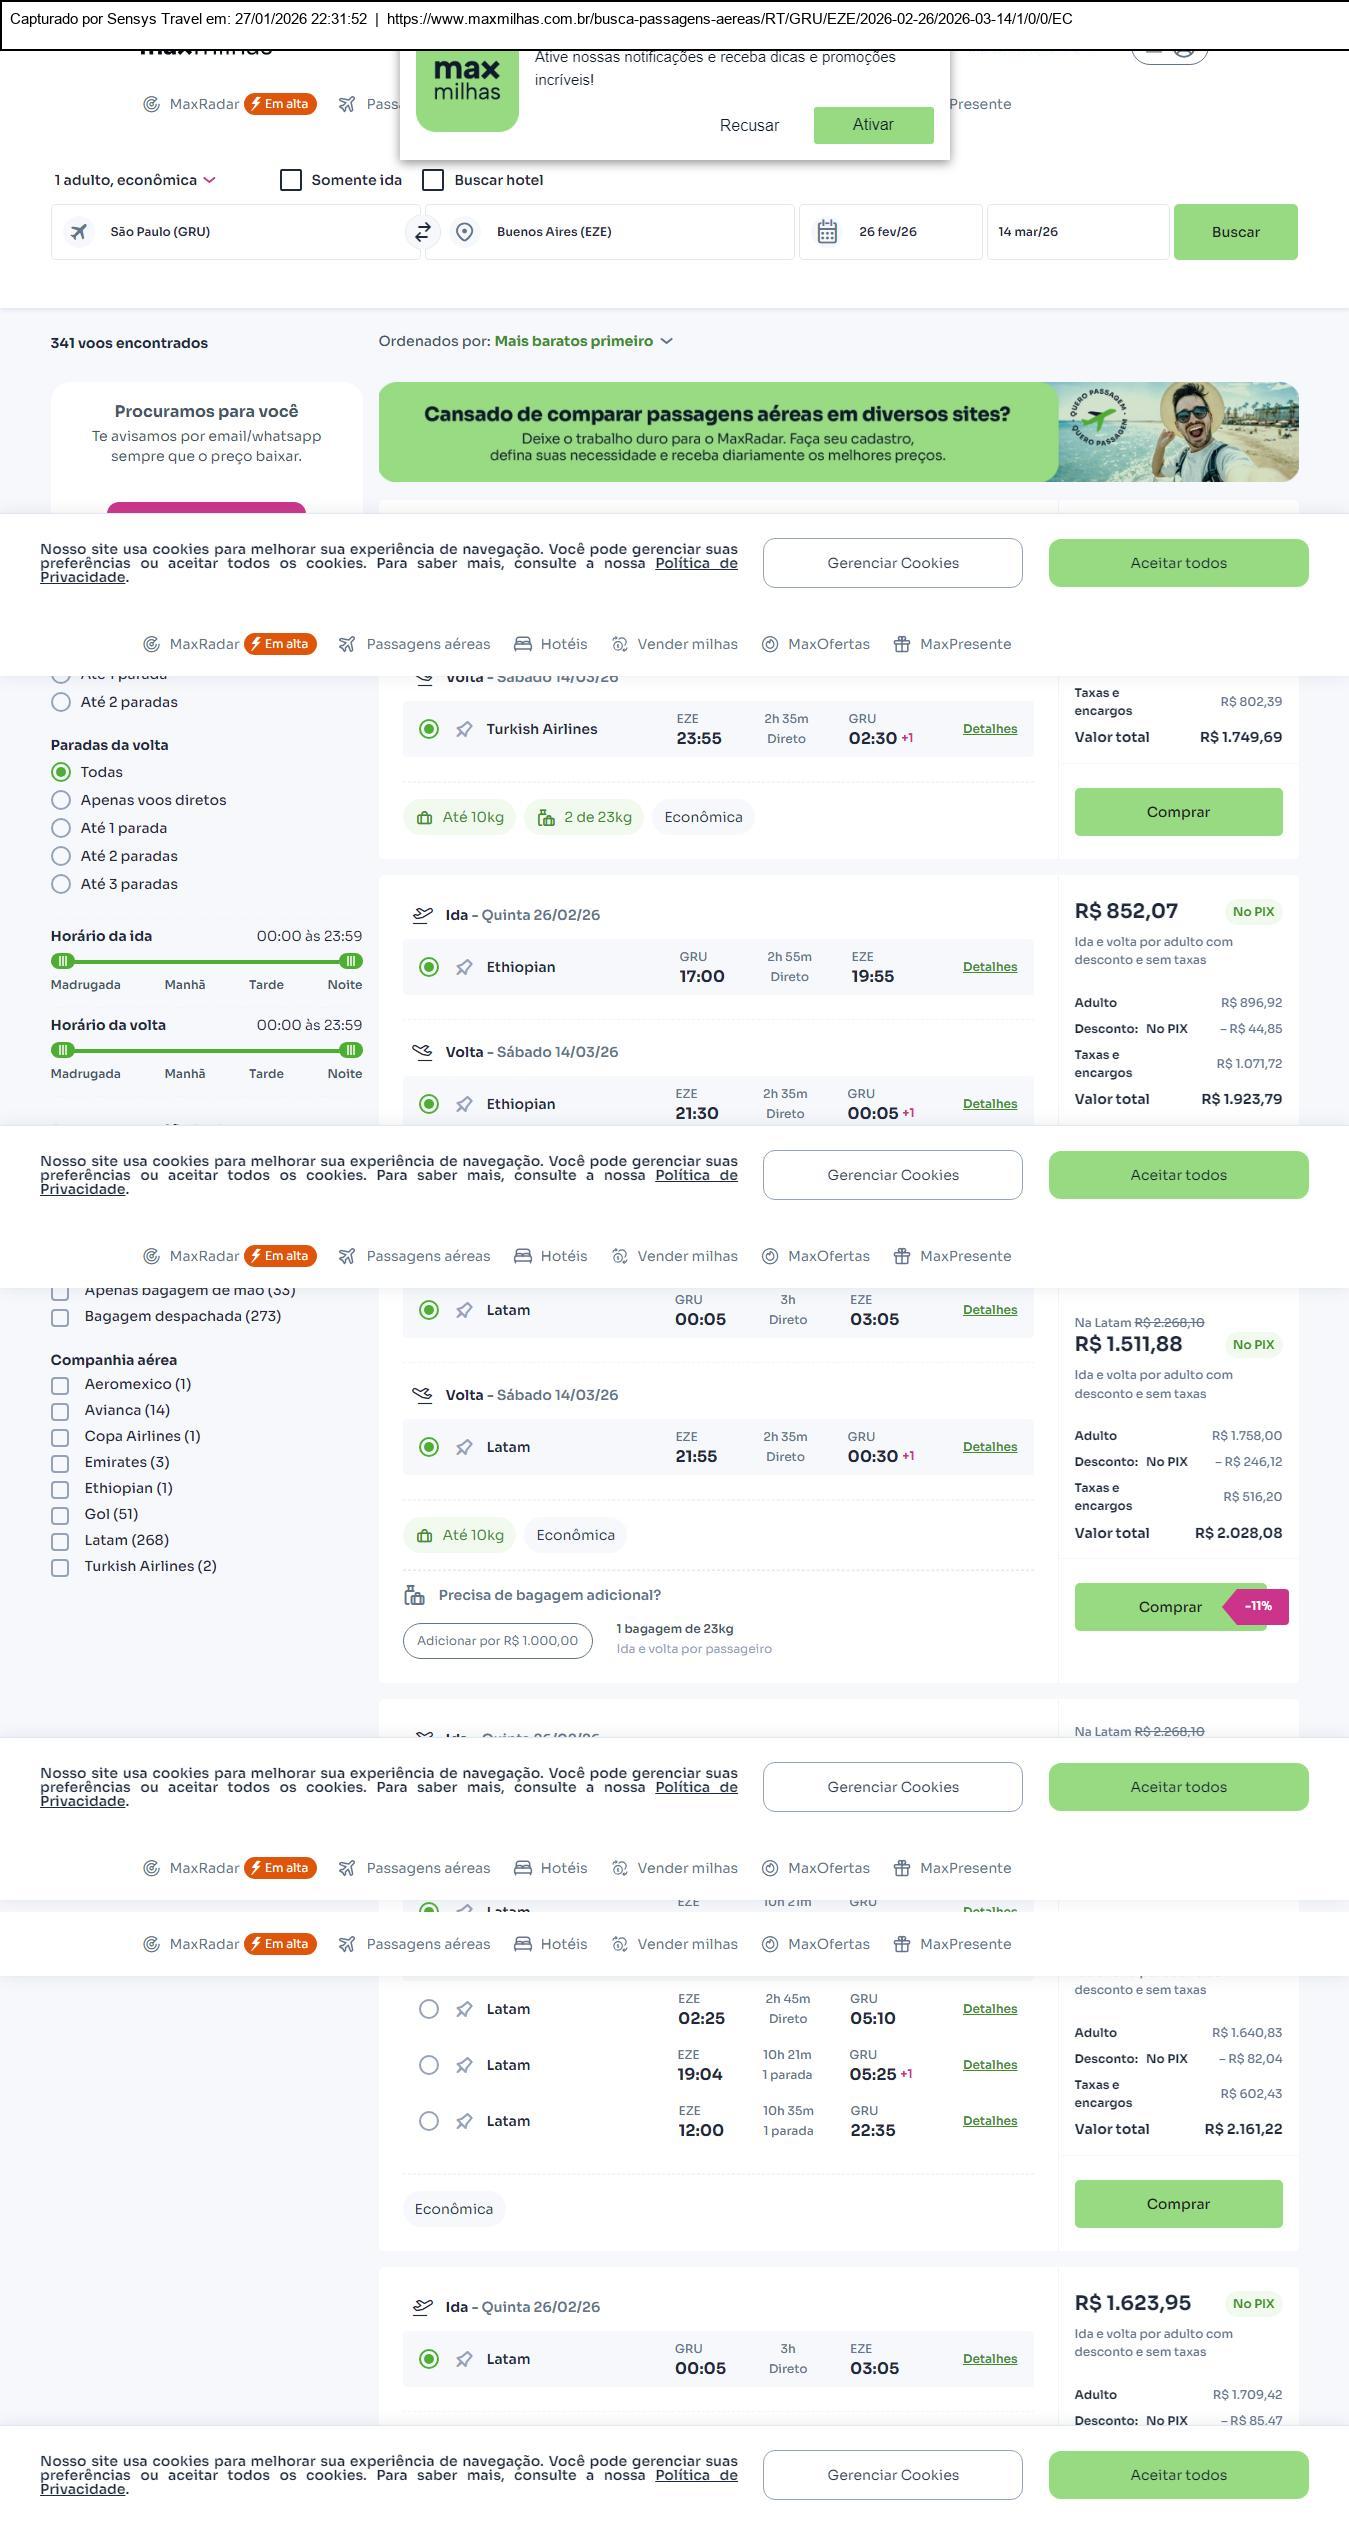Filter by Gol airline checkbox
The height and width of the screenshot is (2524, 1349).
(x=60, y=1516)
